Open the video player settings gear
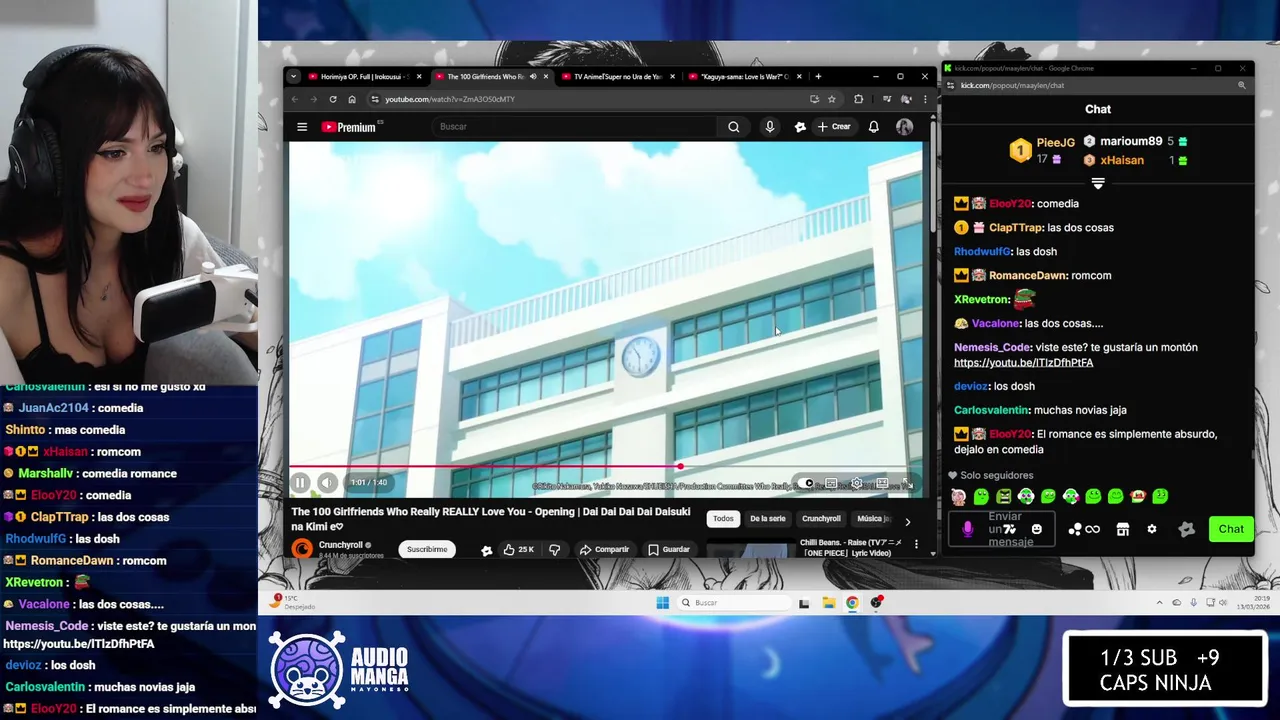The width and height of the screenshot is (1280, 720). (856, 484)
